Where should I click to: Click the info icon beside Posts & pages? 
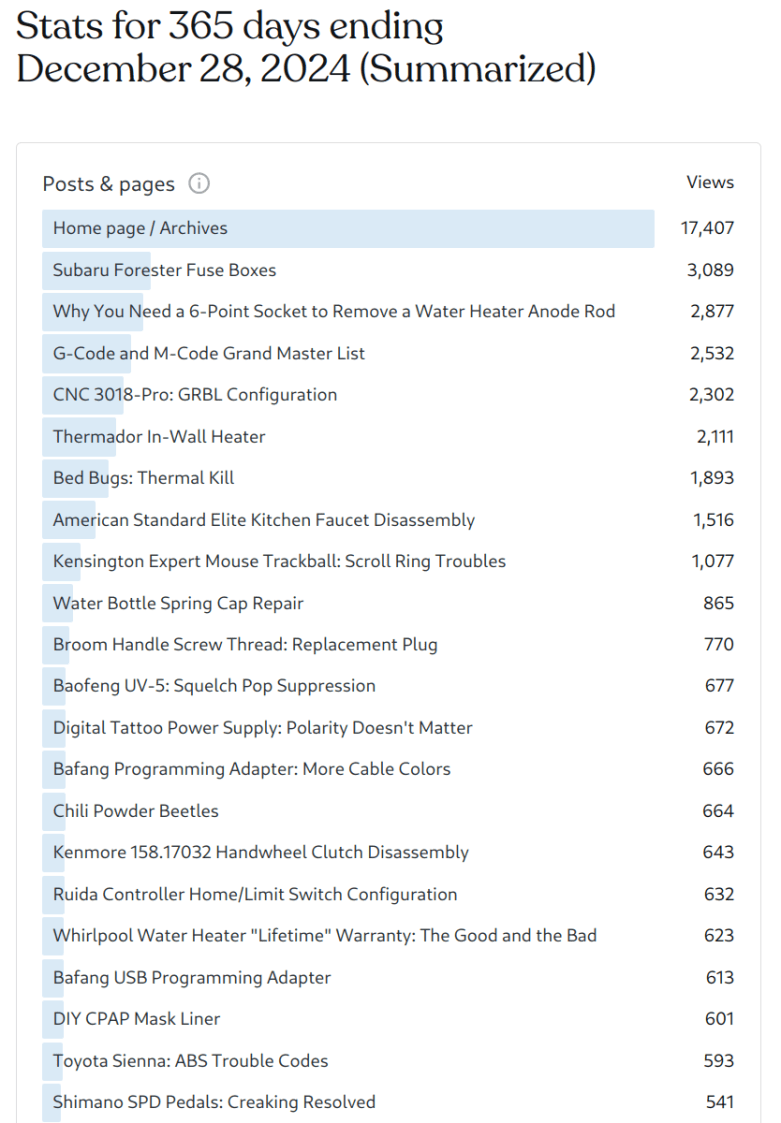tap(198, 184)
